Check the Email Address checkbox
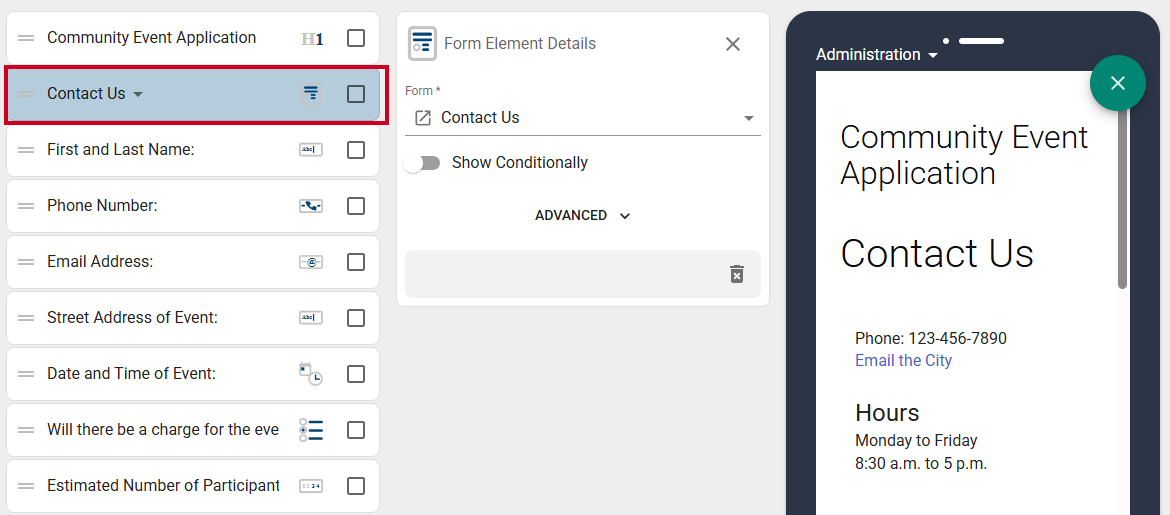Viewport: 1170px width, 515px height. click(x=356, y=262)
